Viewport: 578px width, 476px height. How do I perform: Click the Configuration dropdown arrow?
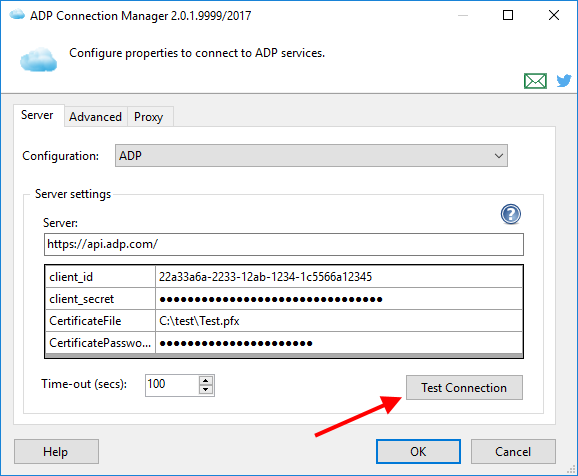point(498,156)
